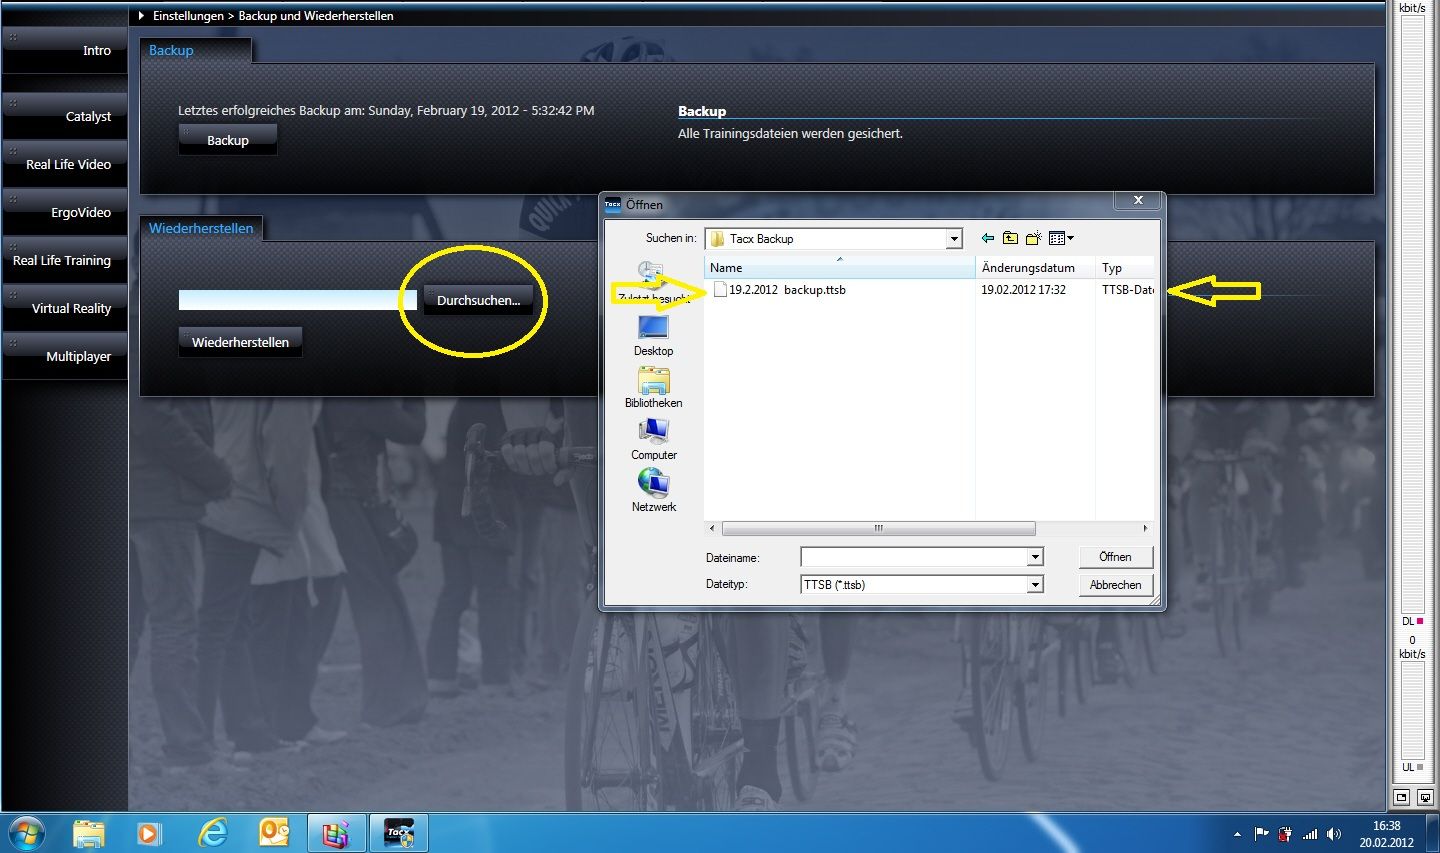Open Netzwerk in the places bar

coord(654,491)
